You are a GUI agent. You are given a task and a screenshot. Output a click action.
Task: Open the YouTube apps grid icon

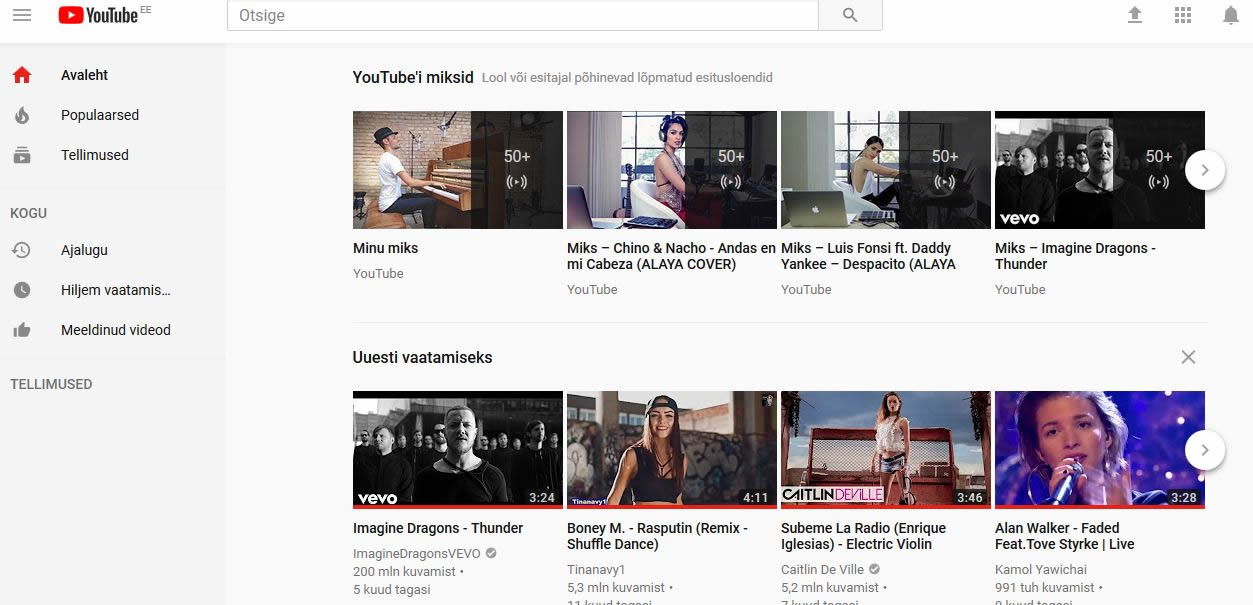pyautogui.click(x=1183, y=15)
